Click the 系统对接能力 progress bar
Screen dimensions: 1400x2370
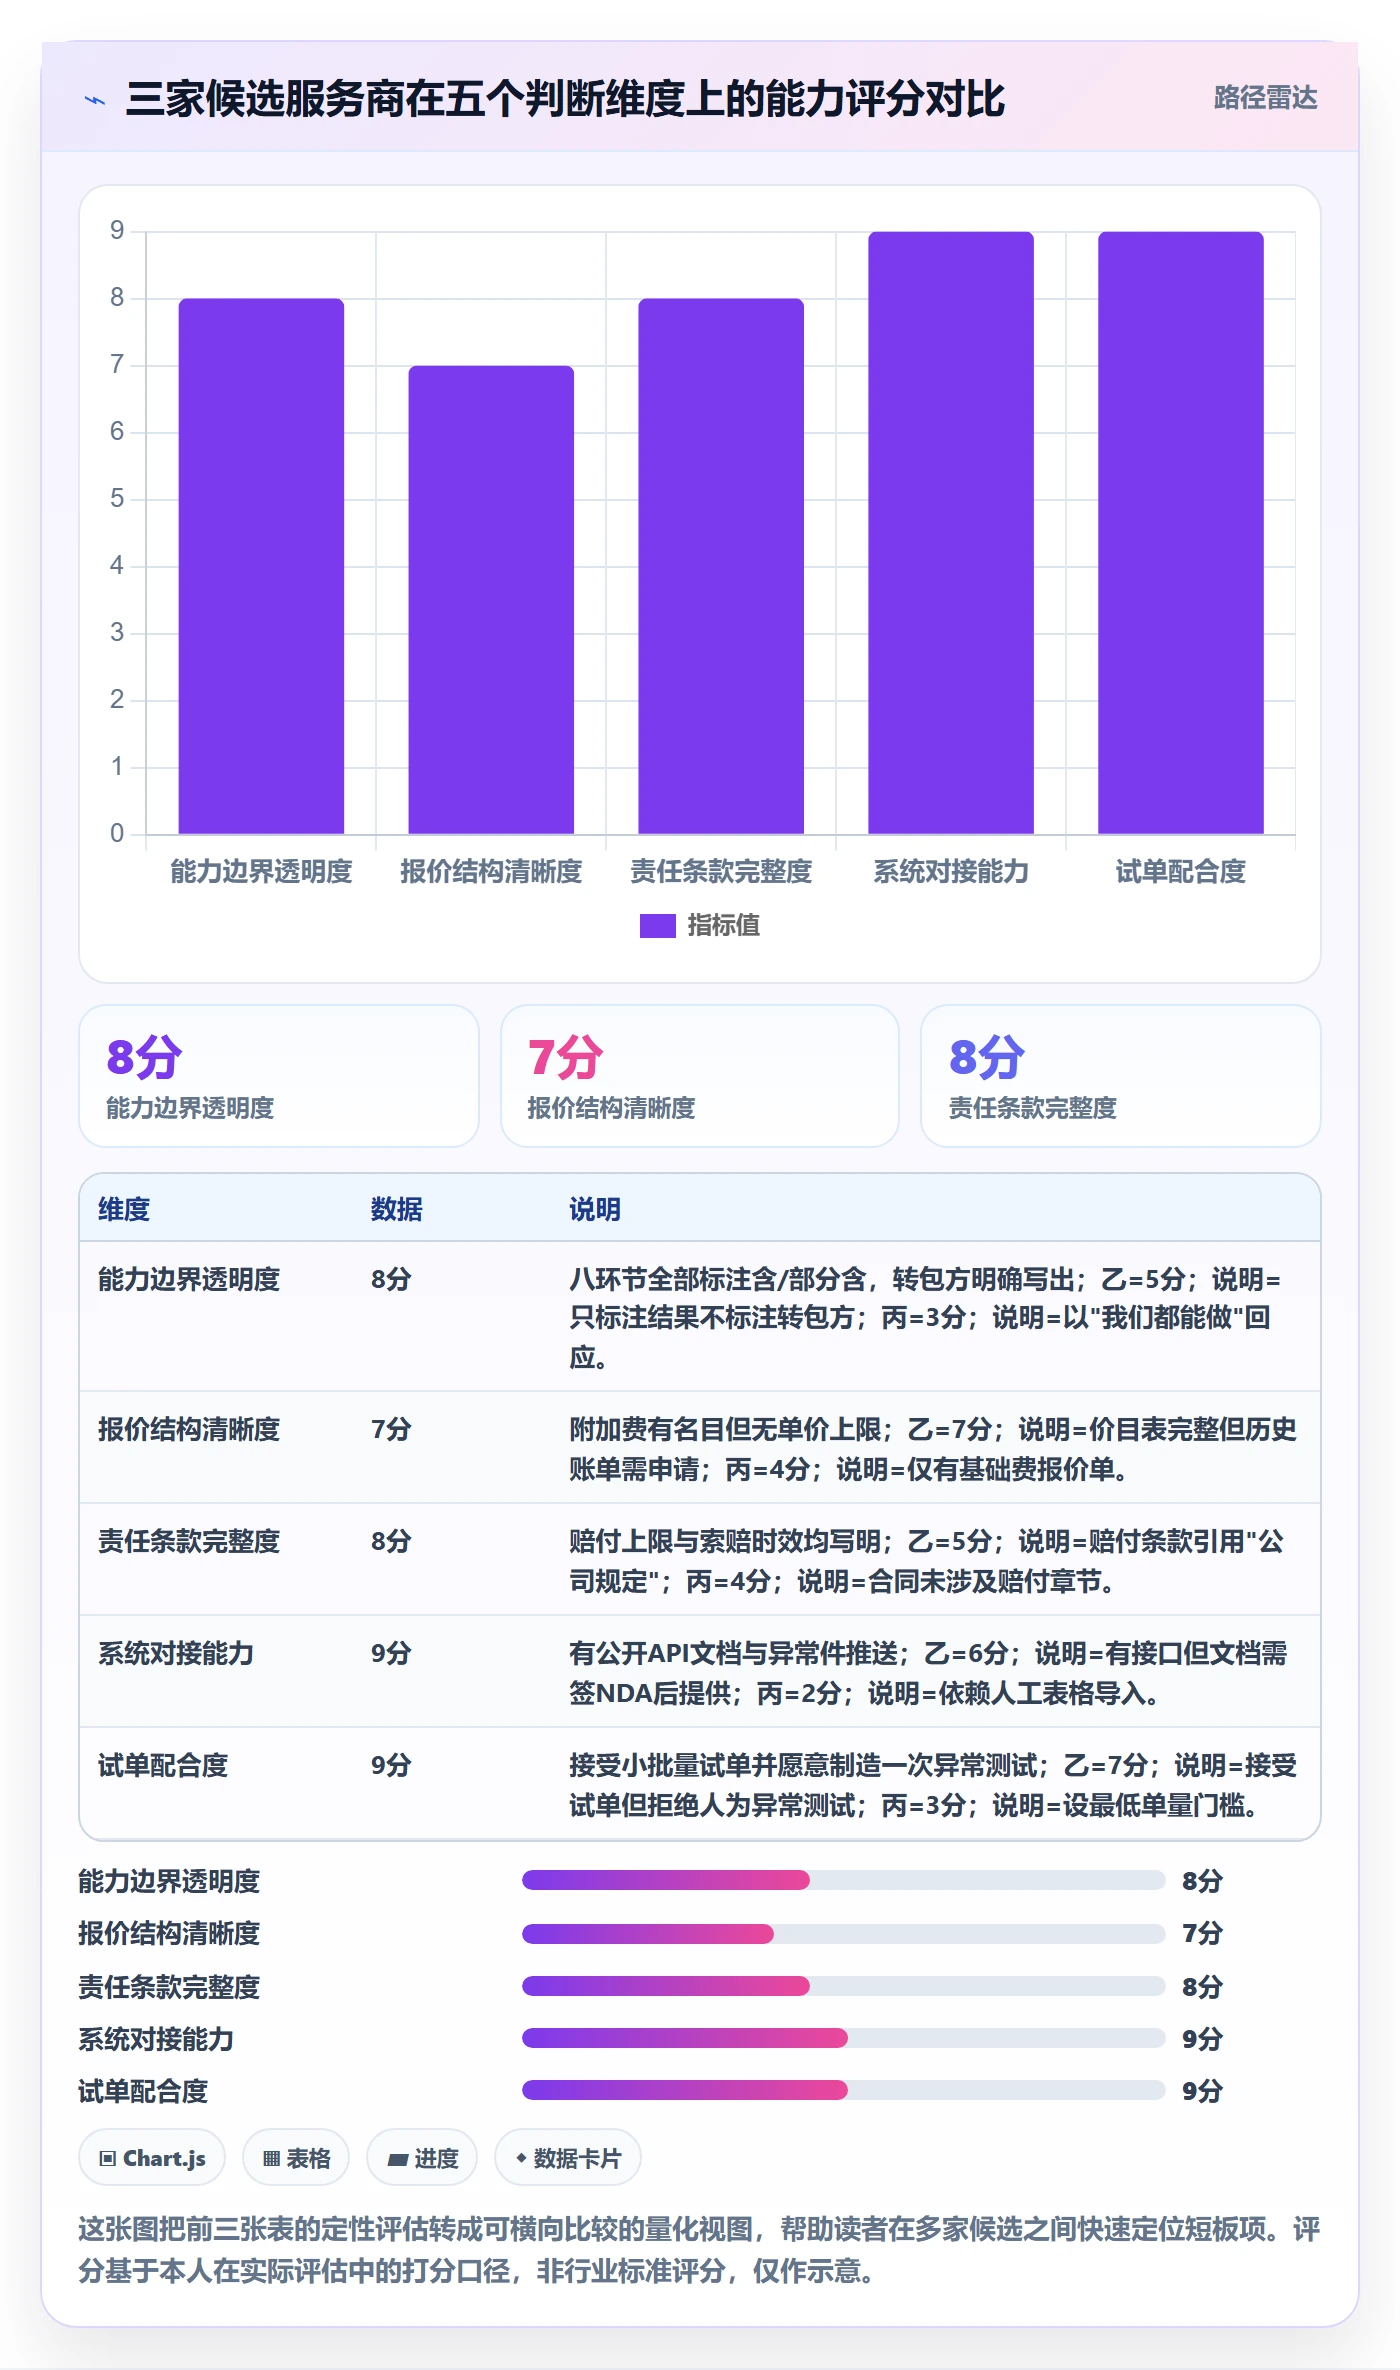(x=843, y=2038)
